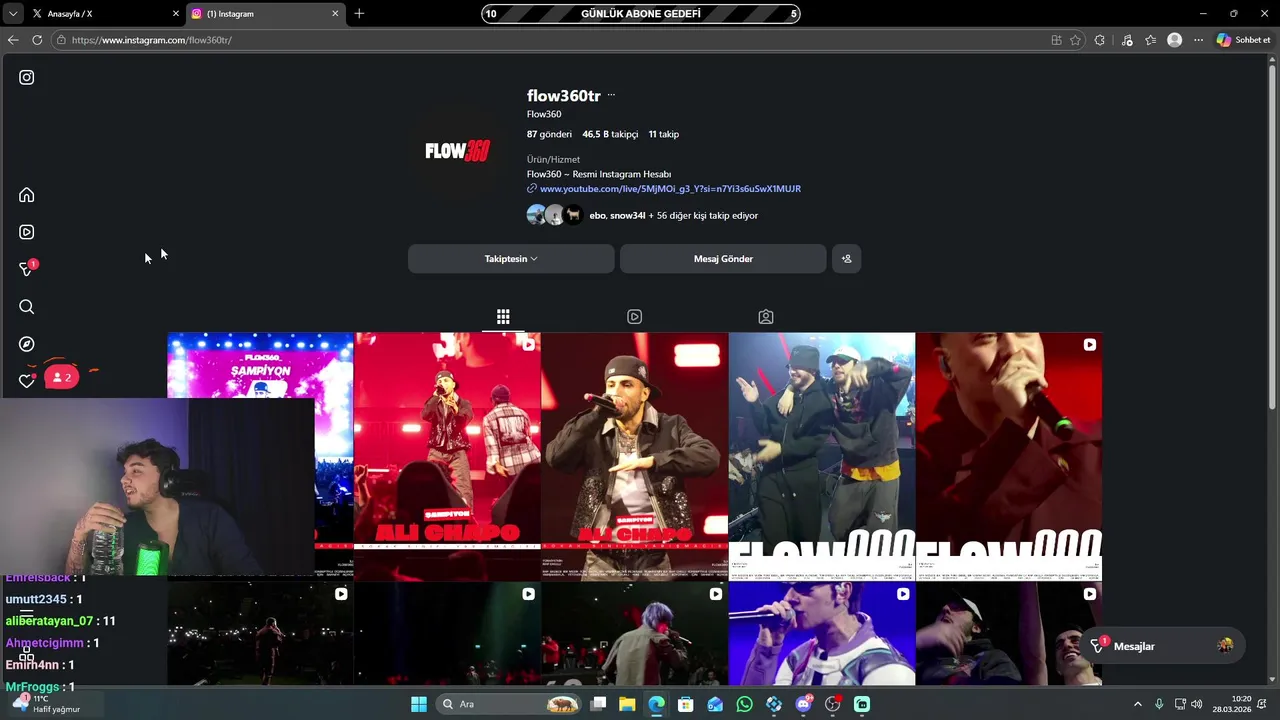
Task: Click the taskbar Ara search box
Action: click(510, 704)
